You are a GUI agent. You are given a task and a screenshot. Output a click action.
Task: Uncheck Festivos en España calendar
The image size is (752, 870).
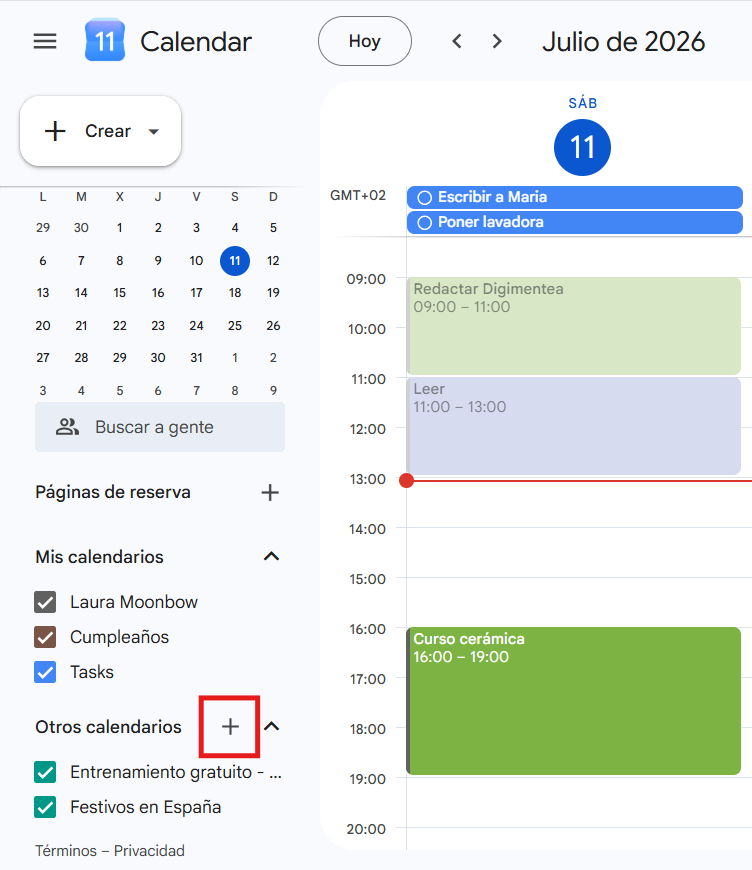coord(45,807)
